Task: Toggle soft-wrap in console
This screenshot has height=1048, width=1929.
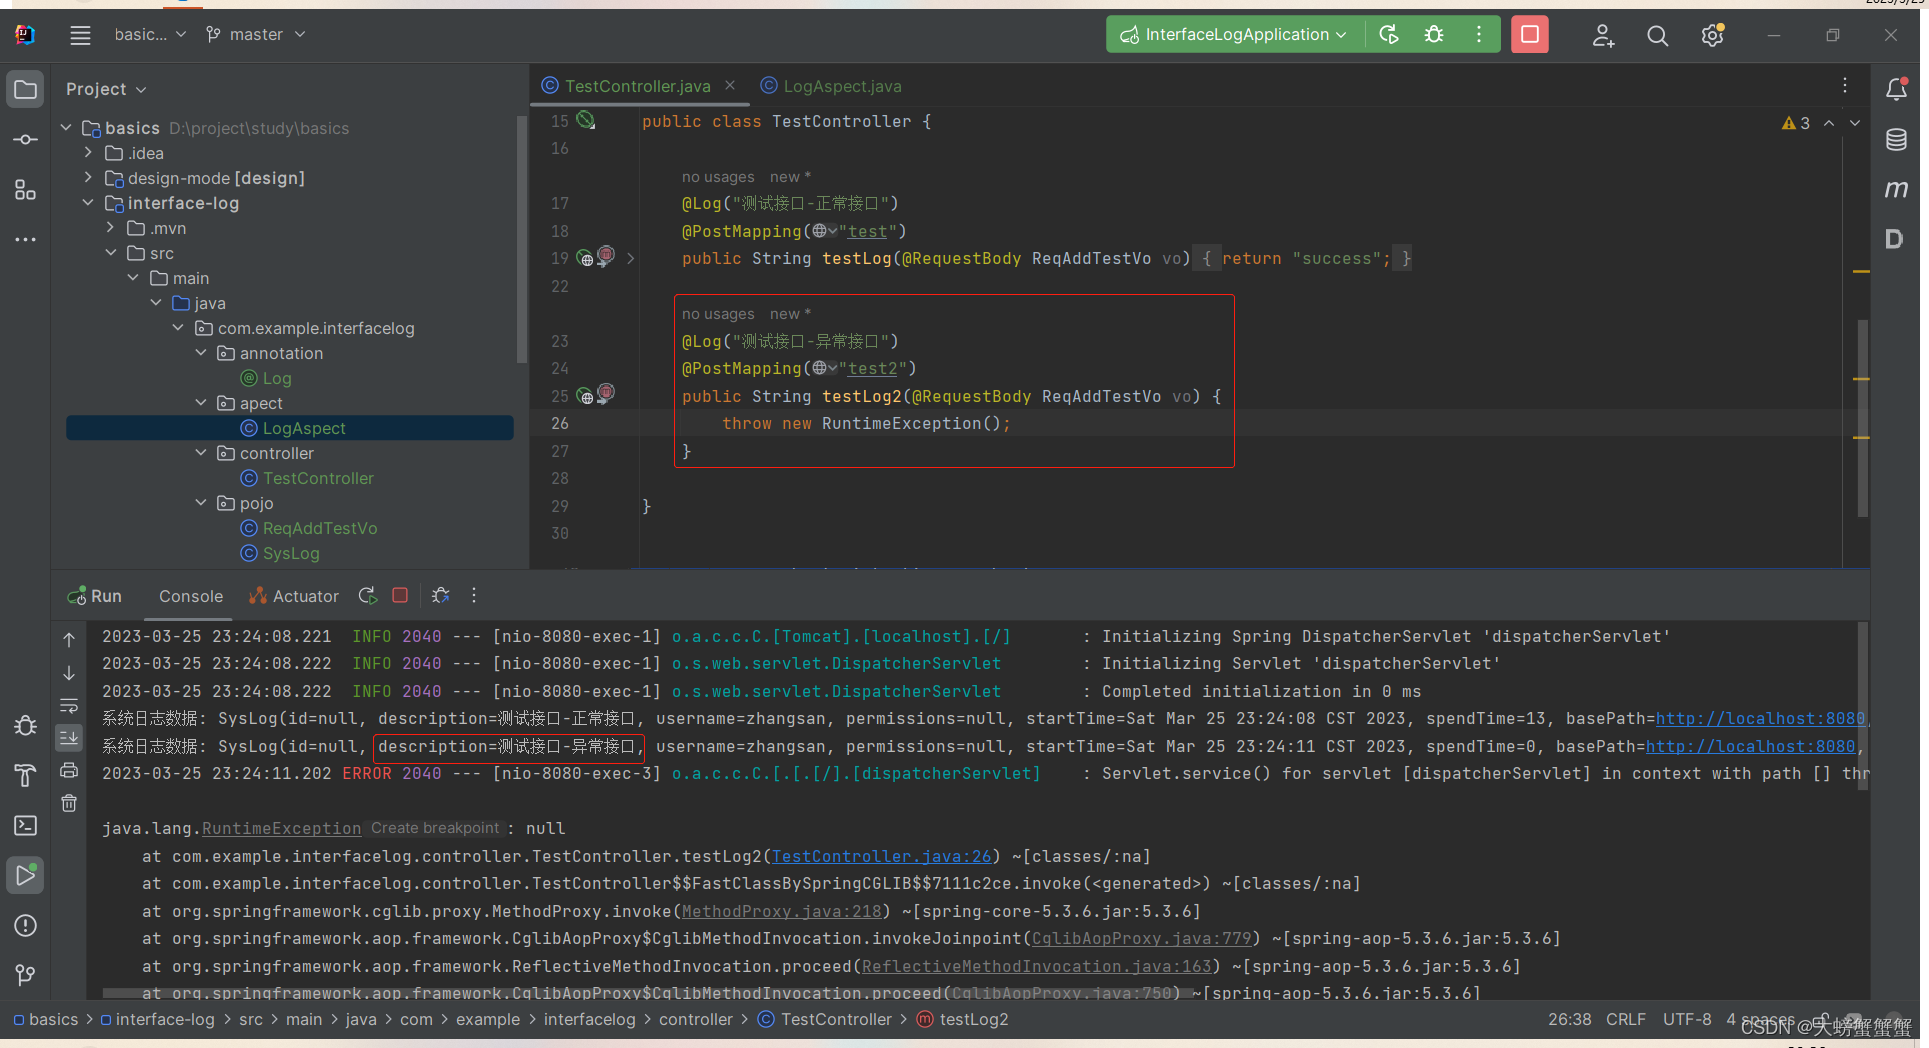Action: pos(69,705)
